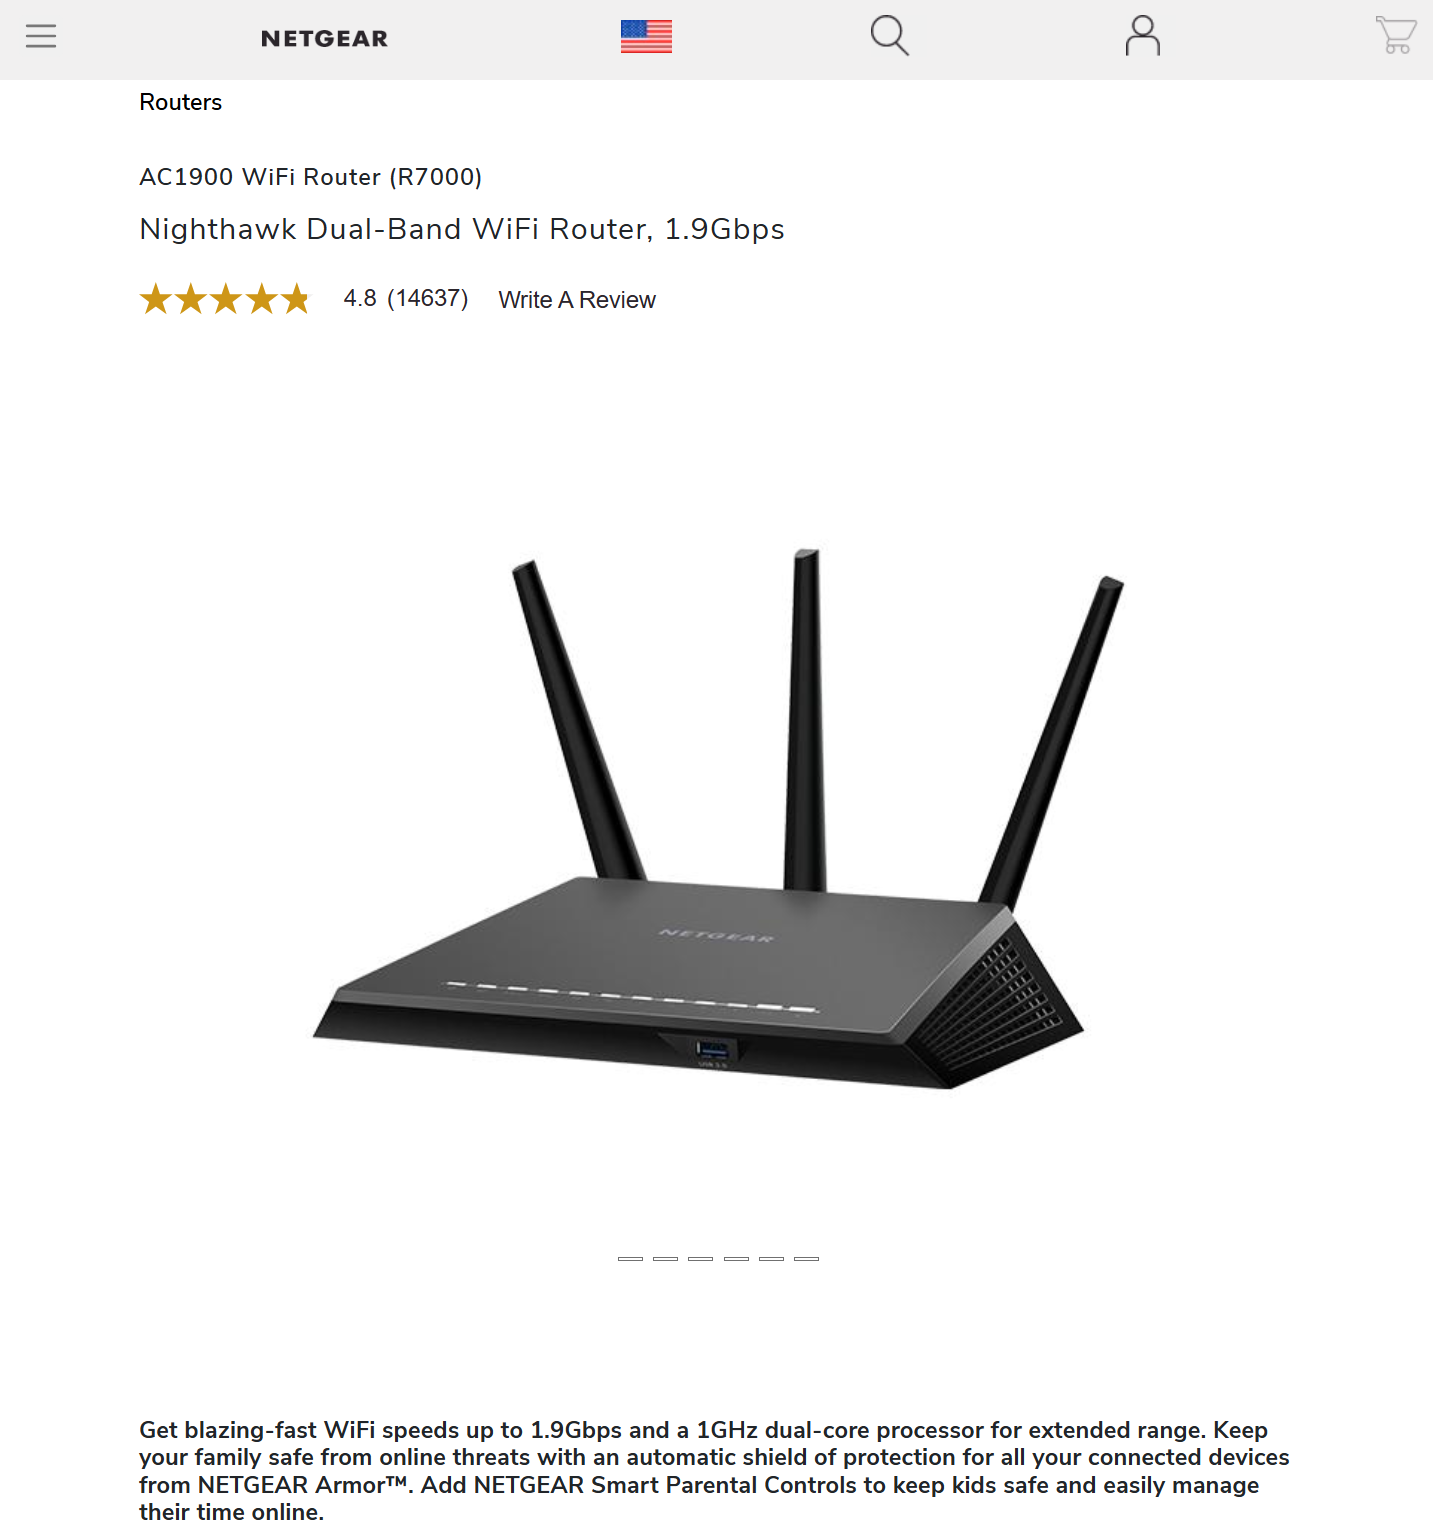Select the sixth carousel slide indicator
Image resolution: width=1433 pixels, height=1536 pixels.
[806, 1259]
